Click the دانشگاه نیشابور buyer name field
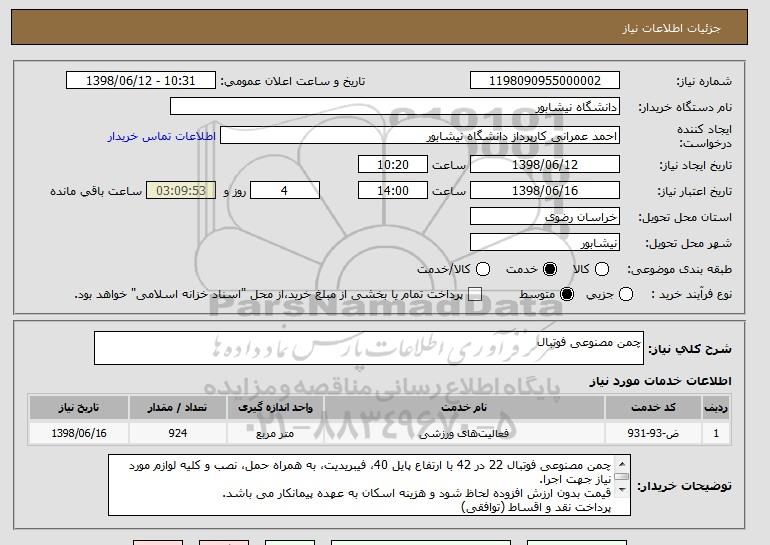Screen dimensions: 770x545 pos(395,107)
